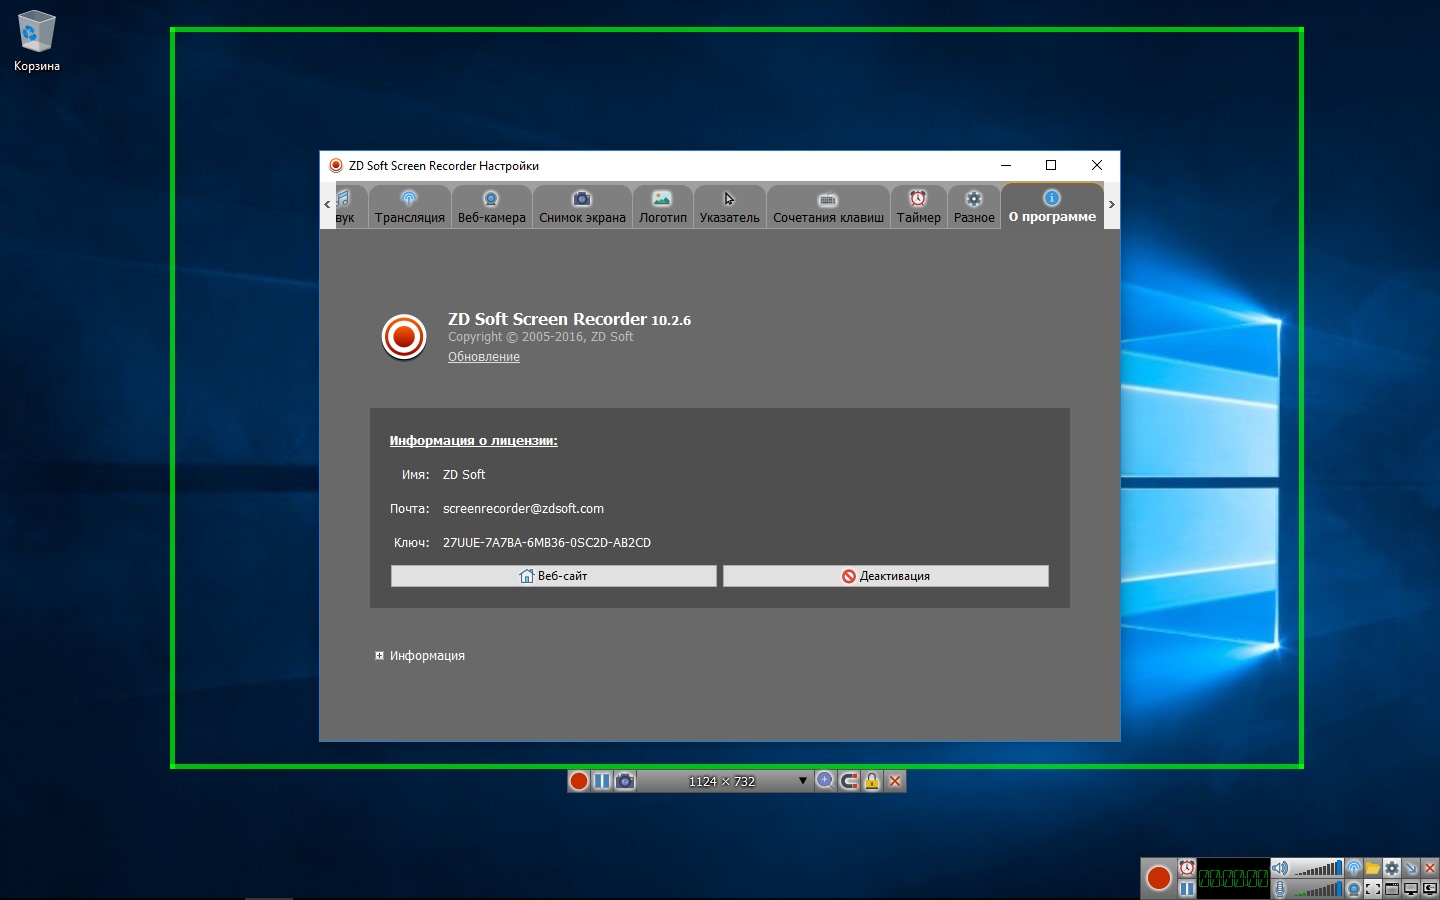Select the region capture mode icon
This screenshot has height=900, width=1440.
point(1373,889)
